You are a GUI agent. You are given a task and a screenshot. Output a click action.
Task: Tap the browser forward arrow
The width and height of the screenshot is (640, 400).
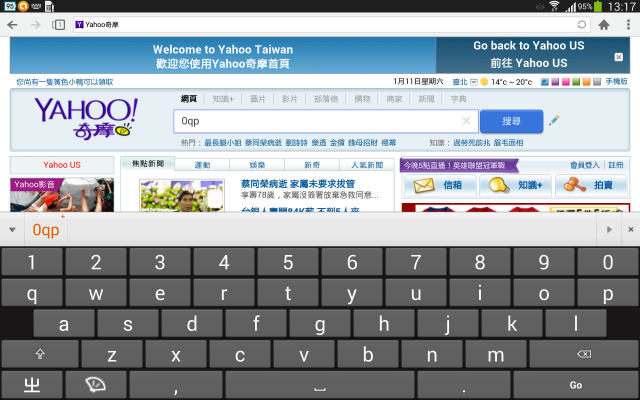tap(36, 25)
